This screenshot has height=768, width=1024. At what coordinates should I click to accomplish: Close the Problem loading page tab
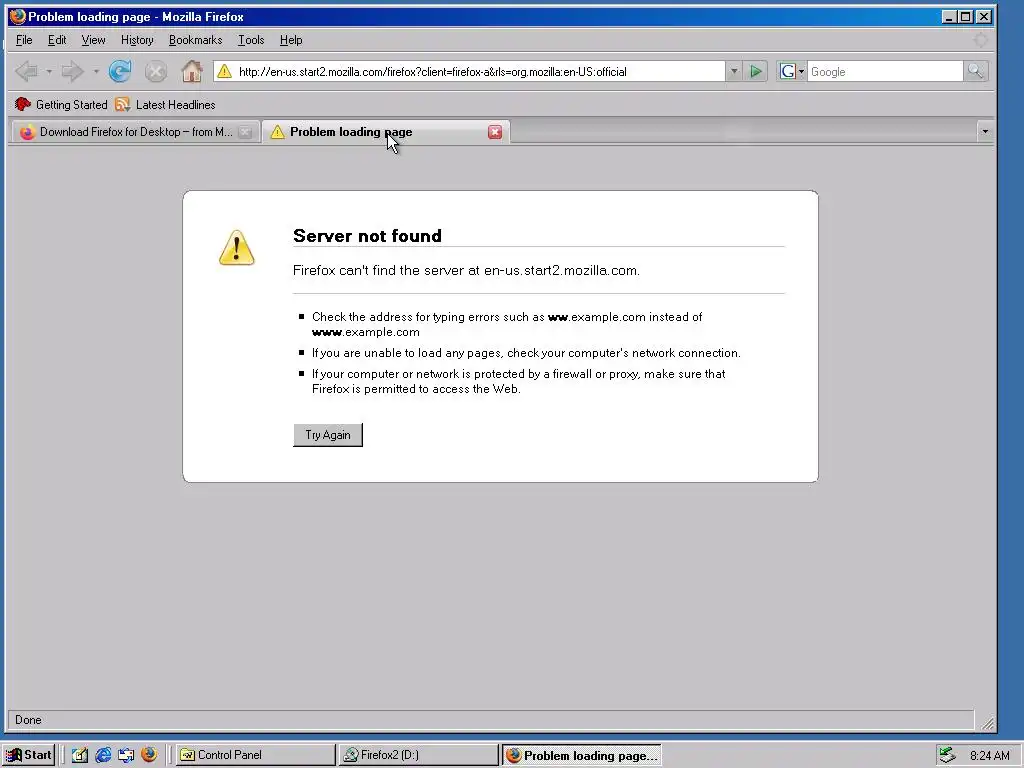tap(495, 132)
